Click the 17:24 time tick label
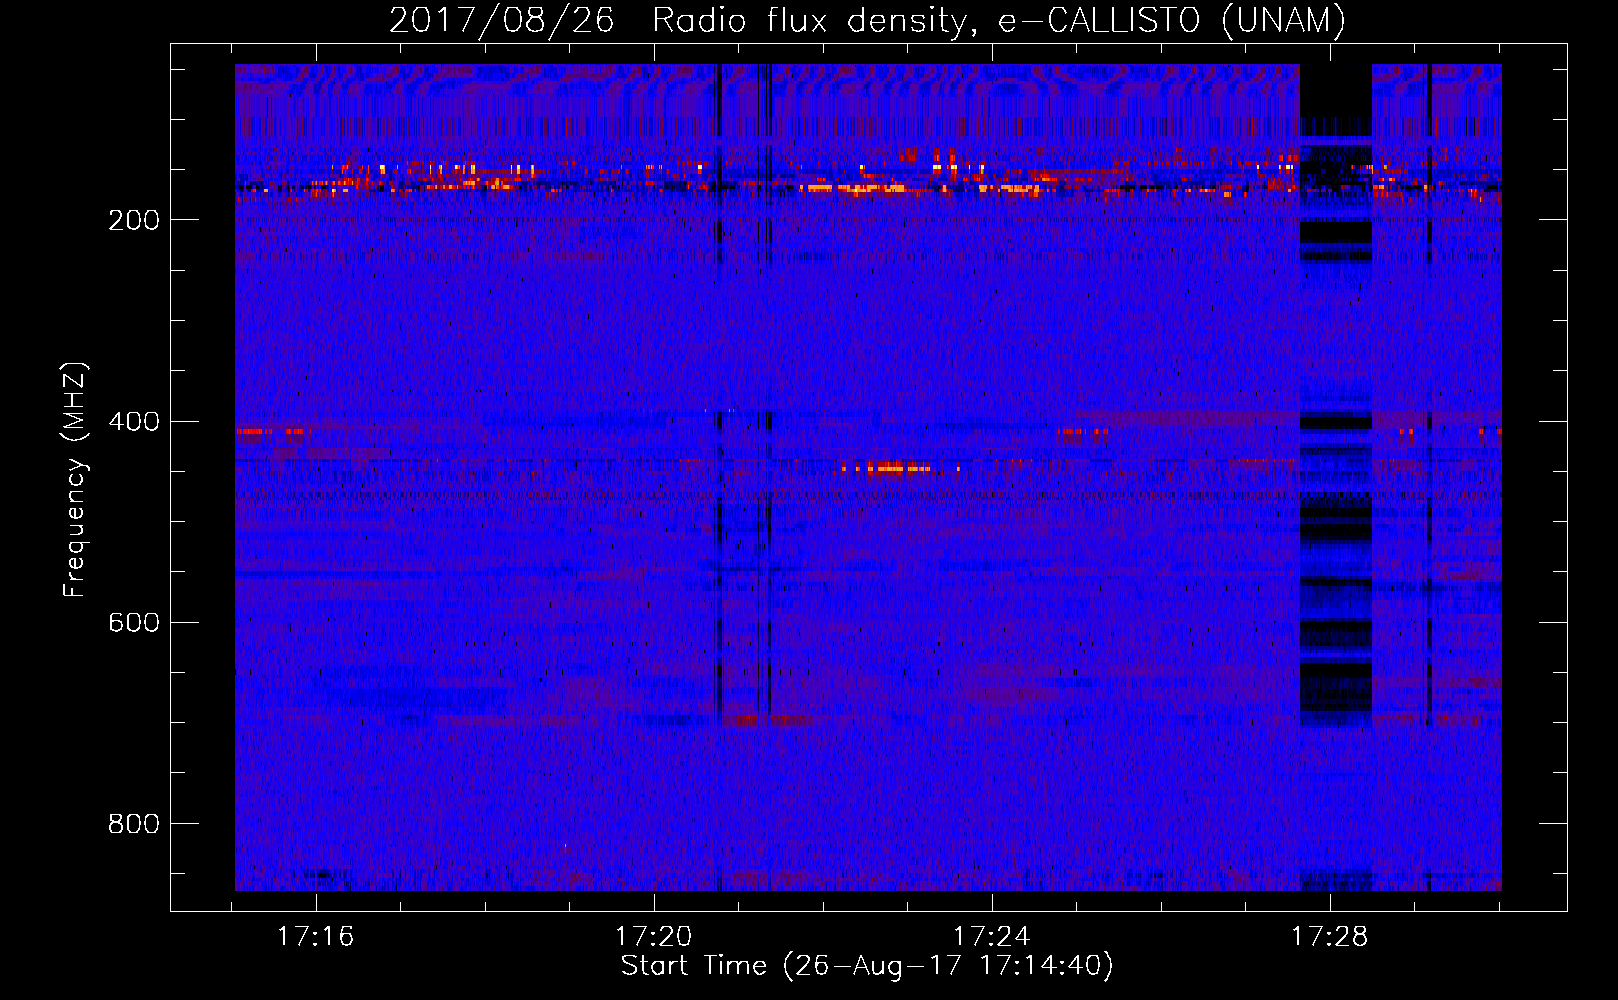Screen dimensions: 1618x1000 (x=992, y=937)
